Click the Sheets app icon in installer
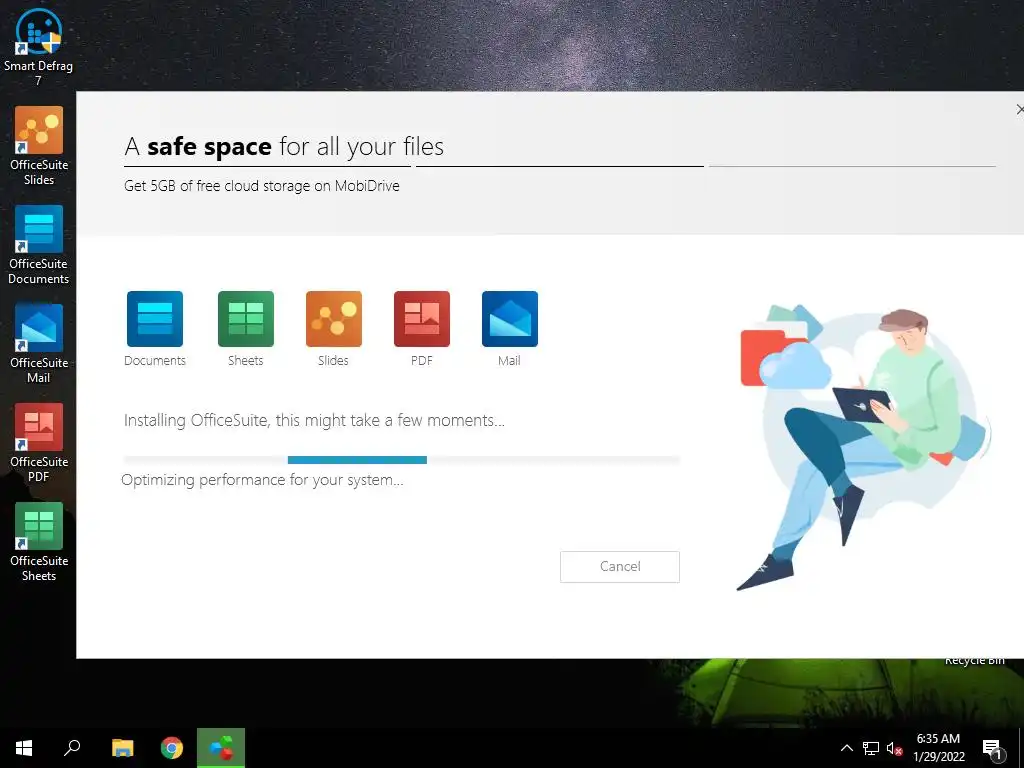The width and height of the screenshot is (1024, 768). 246,319
